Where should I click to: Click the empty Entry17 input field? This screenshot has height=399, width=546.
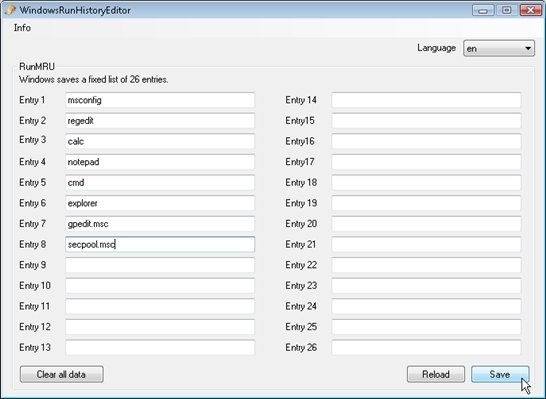tap(426, 162)
